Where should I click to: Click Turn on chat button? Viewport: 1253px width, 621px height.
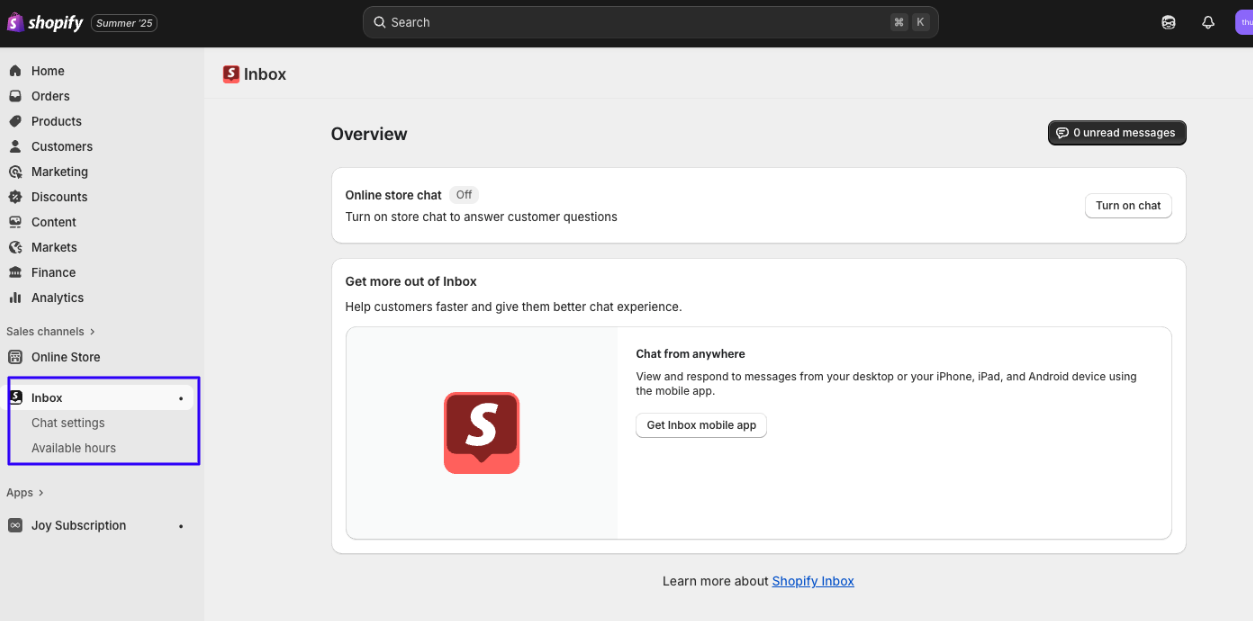click(1128, 206)
